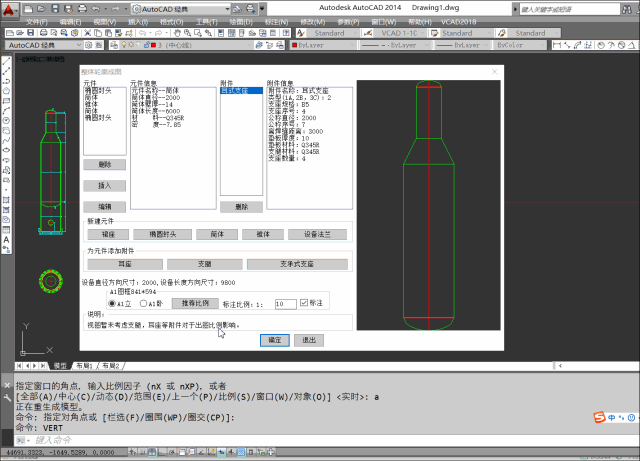This screenshot has width=640, height=461.
Task: Select the A1卧 radio button
Action: click(142, 303)
